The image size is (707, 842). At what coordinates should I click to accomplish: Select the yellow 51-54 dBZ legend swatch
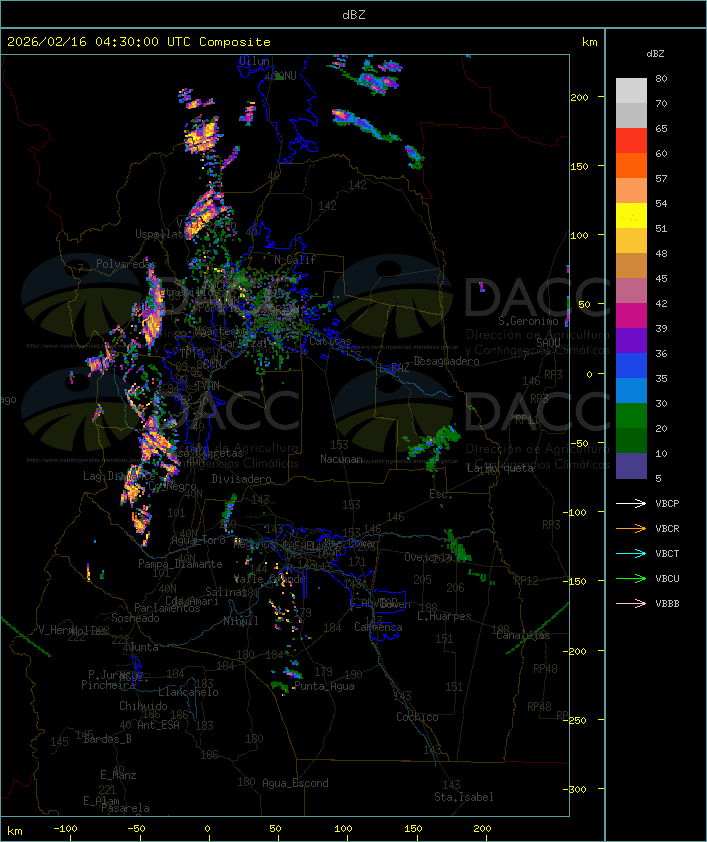pyautogui.click(x=631, y=216)
